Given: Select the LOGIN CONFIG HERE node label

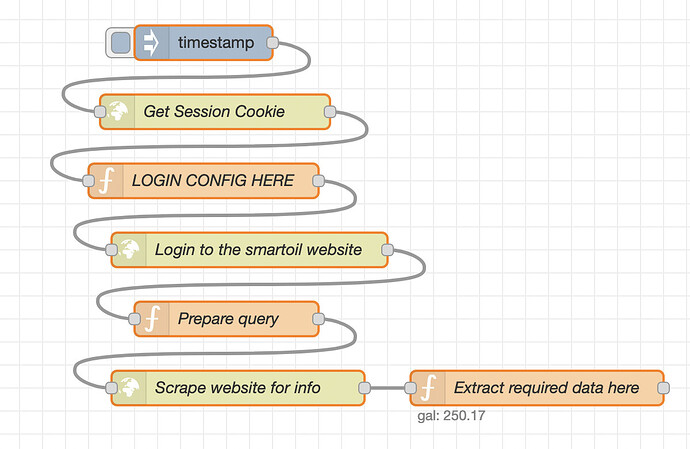Looking at the screenshot, I should click(213, 181).
